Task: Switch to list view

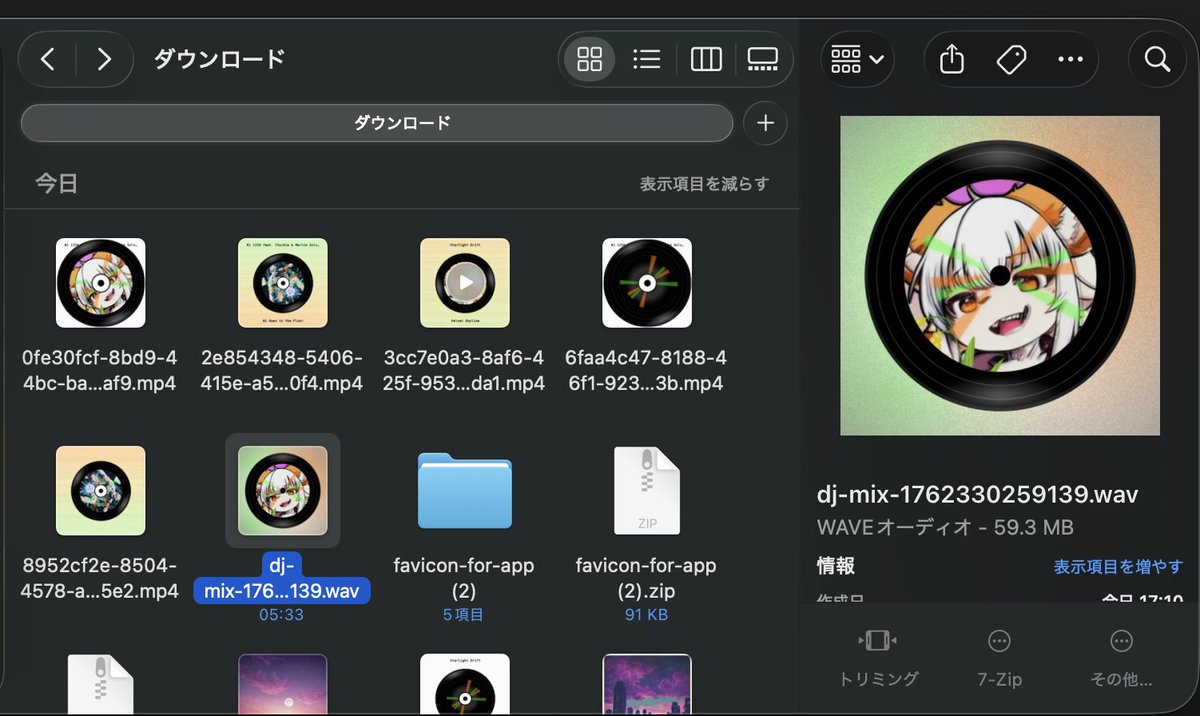Action: point(647,60)
